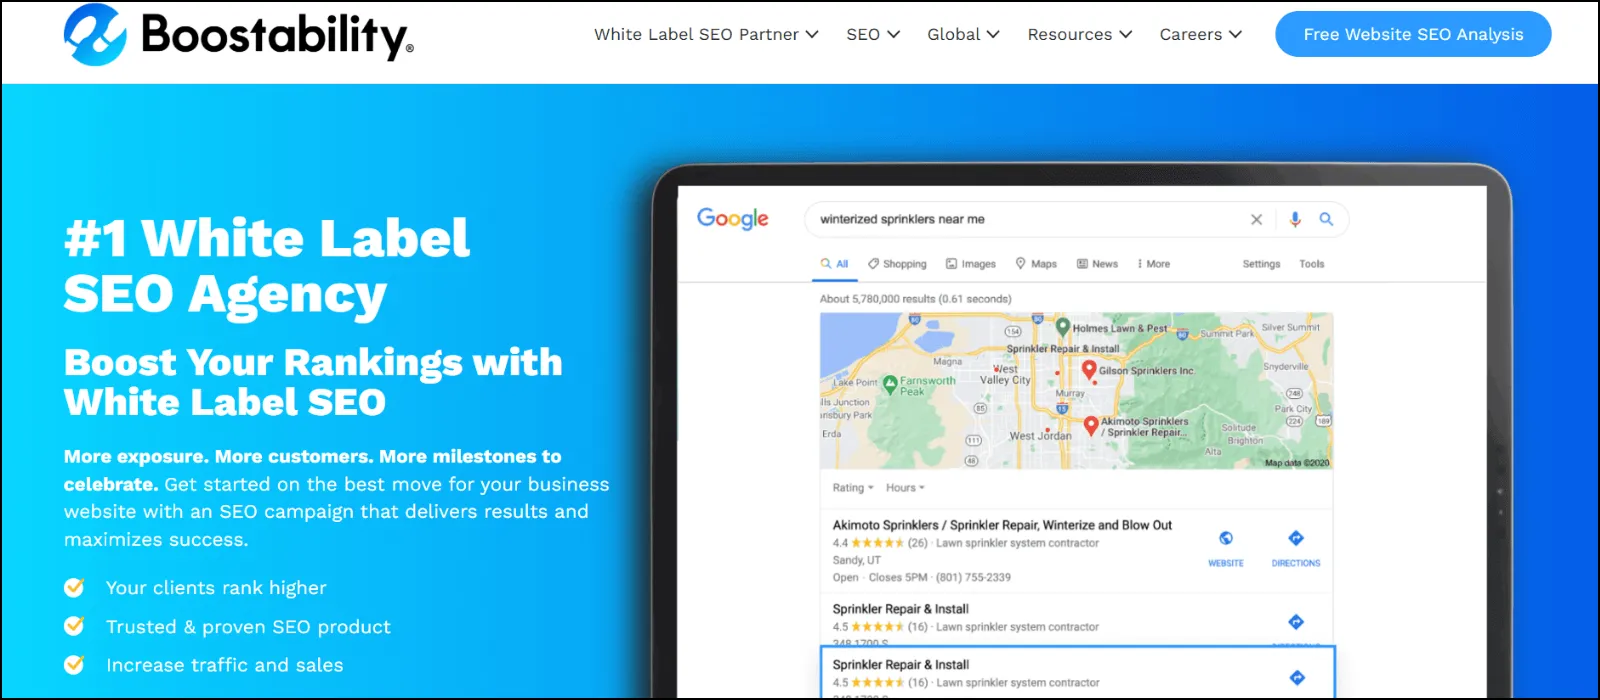Click the Website globe icon for Akimoto Sprinklers
The width and height of the screenshot is (1600, 700).
tap(1226, 539)
